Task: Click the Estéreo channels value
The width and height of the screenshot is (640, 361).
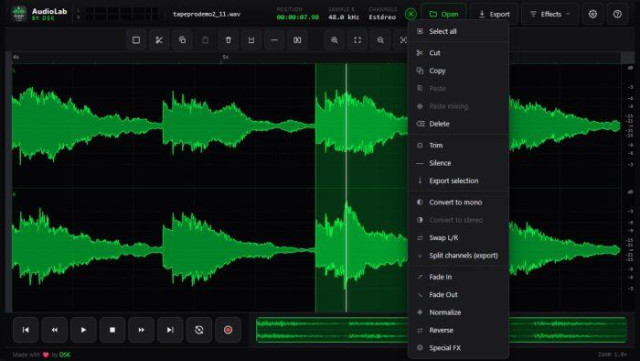Action: (382, 17)
